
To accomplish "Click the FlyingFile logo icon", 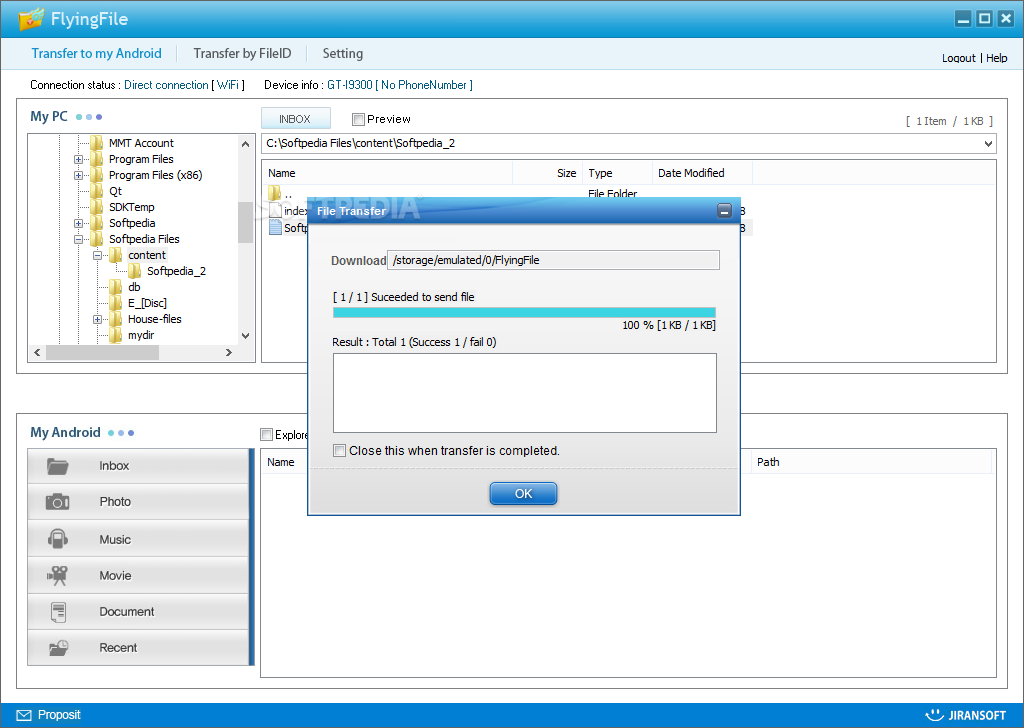I will pyautogui.click(x=31, y=19).
